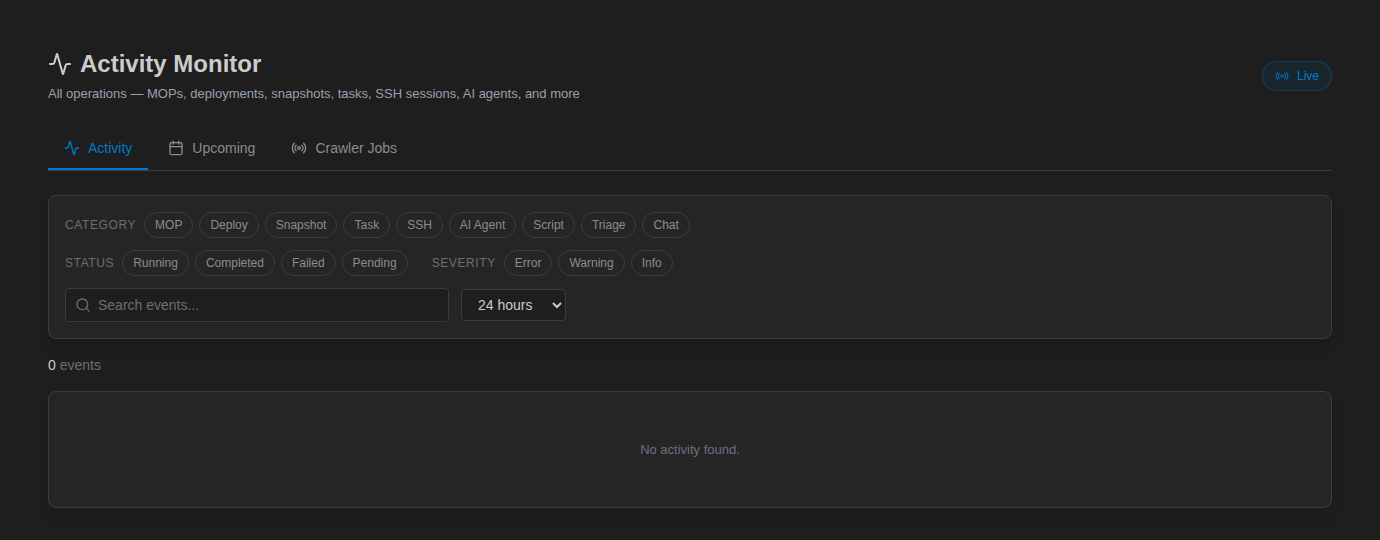The image size is (1380, 540).
Task: Click the CATEGORY filter label
Action: point(100,225)
